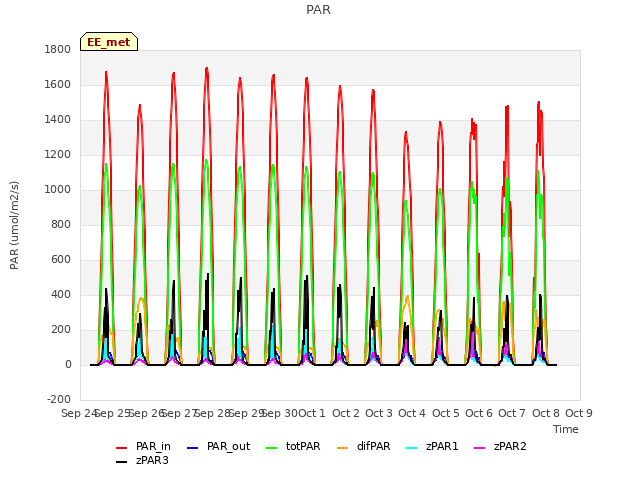The image size is (640, 480).
Task: Click the black zPAR3 legend swatch
Action: 122,462
